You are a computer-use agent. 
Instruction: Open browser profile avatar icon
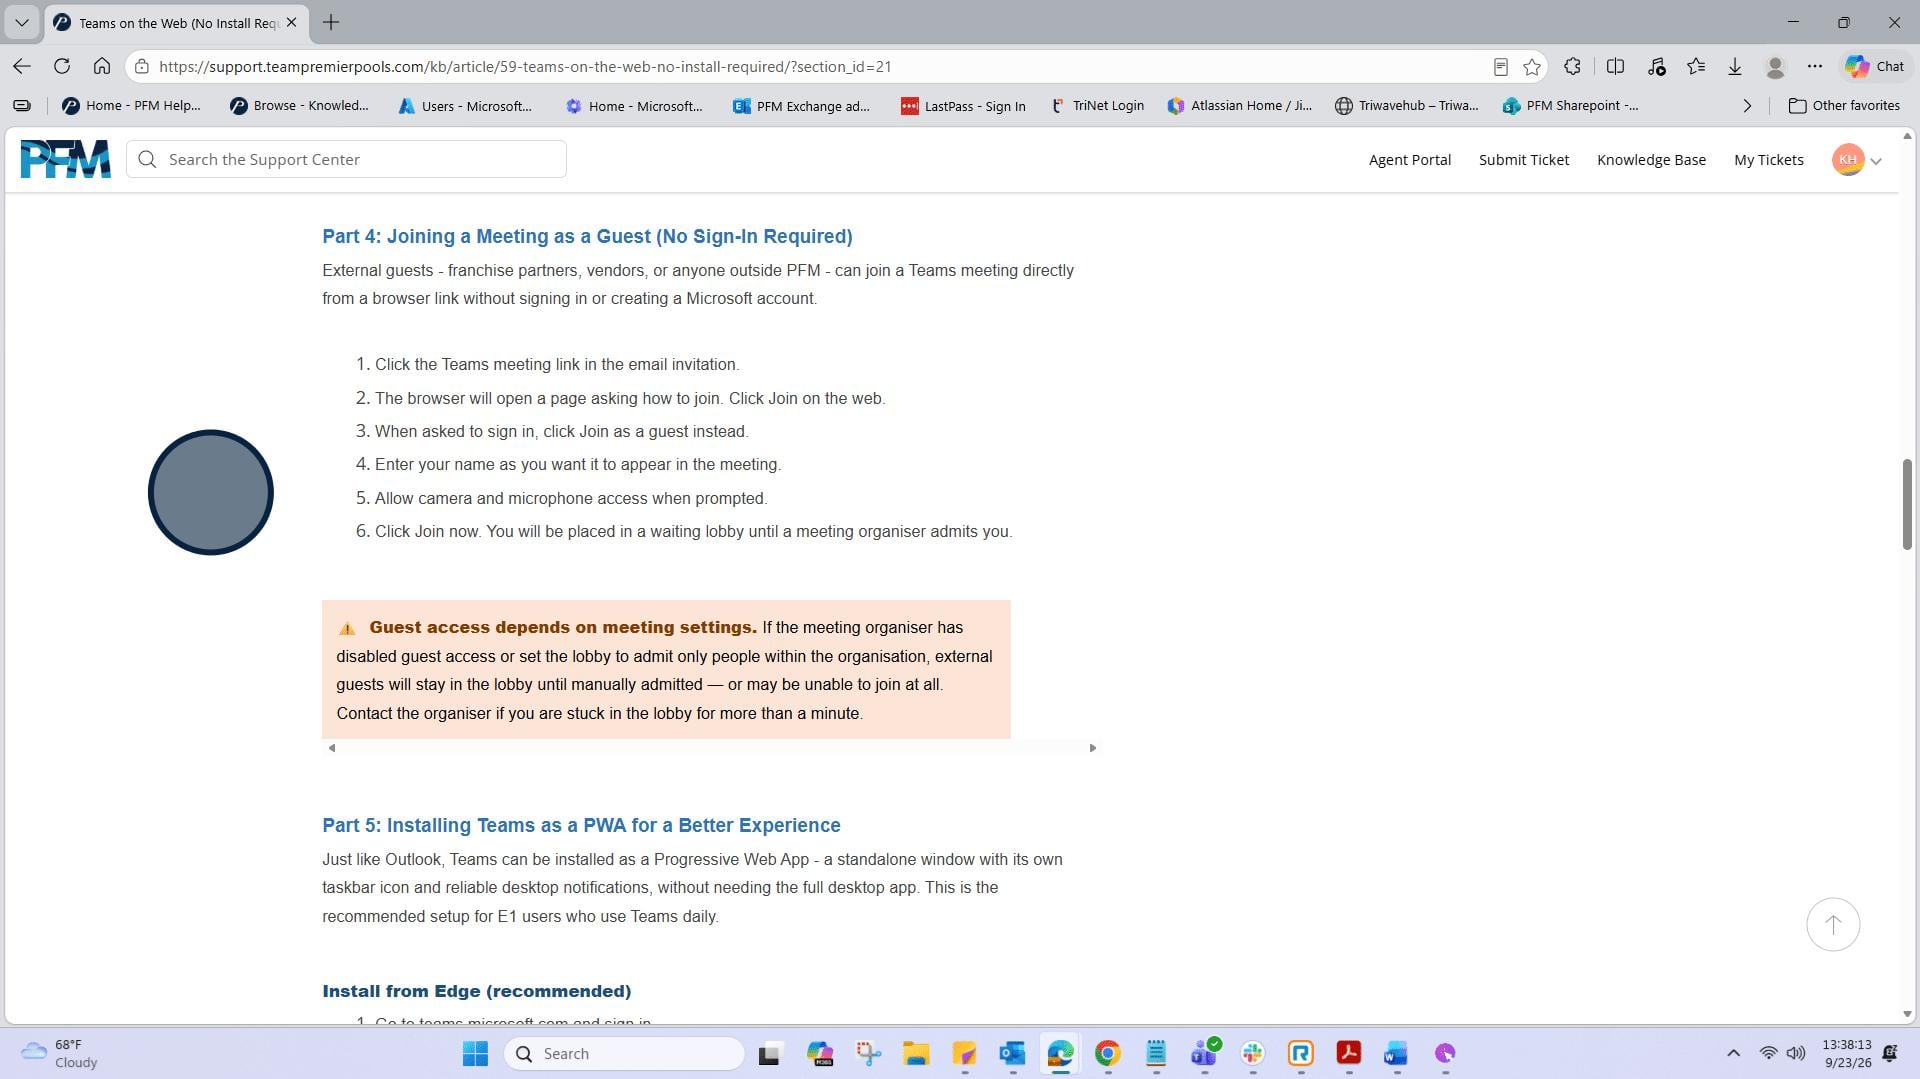tap(1776, 66)
